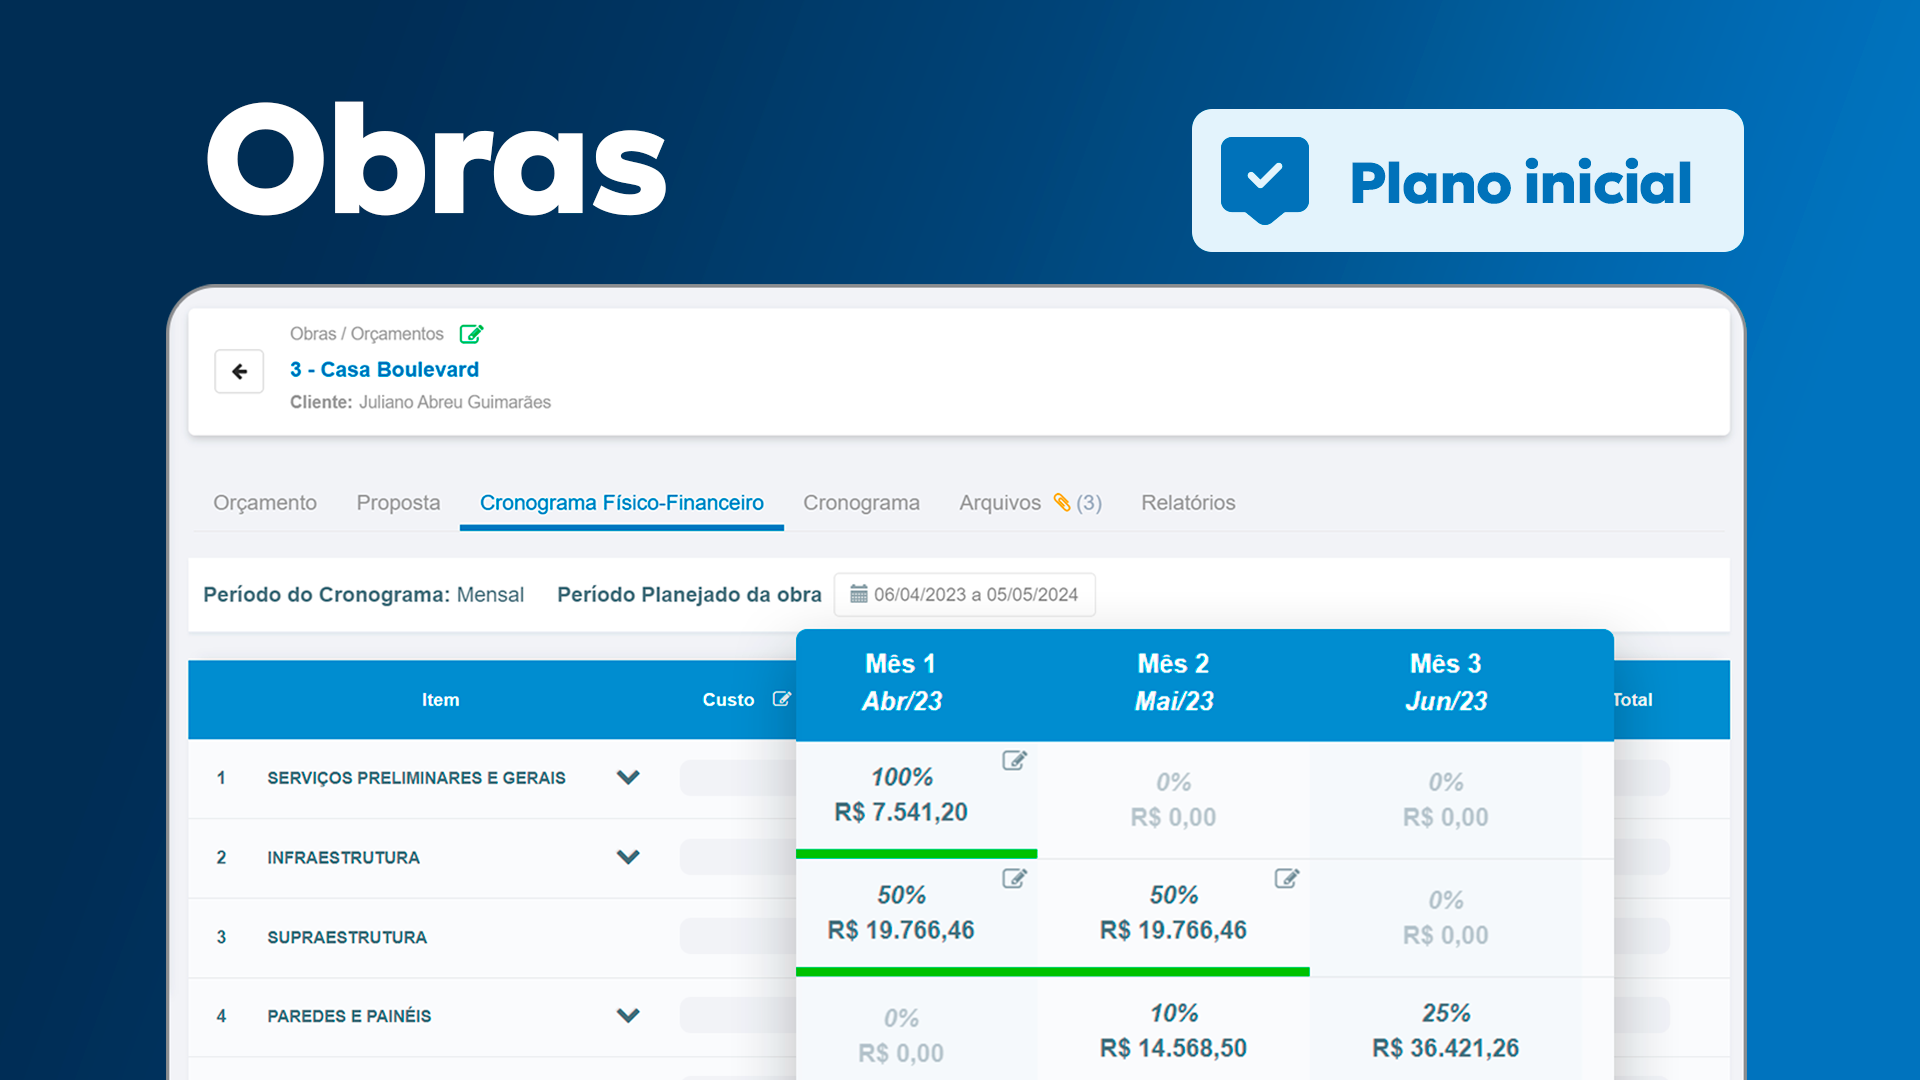Image resolution: width=1920 pixels, height=1080 pixels.
Task: Go to the Relatórios tab
Action: tap(1188, 503)
